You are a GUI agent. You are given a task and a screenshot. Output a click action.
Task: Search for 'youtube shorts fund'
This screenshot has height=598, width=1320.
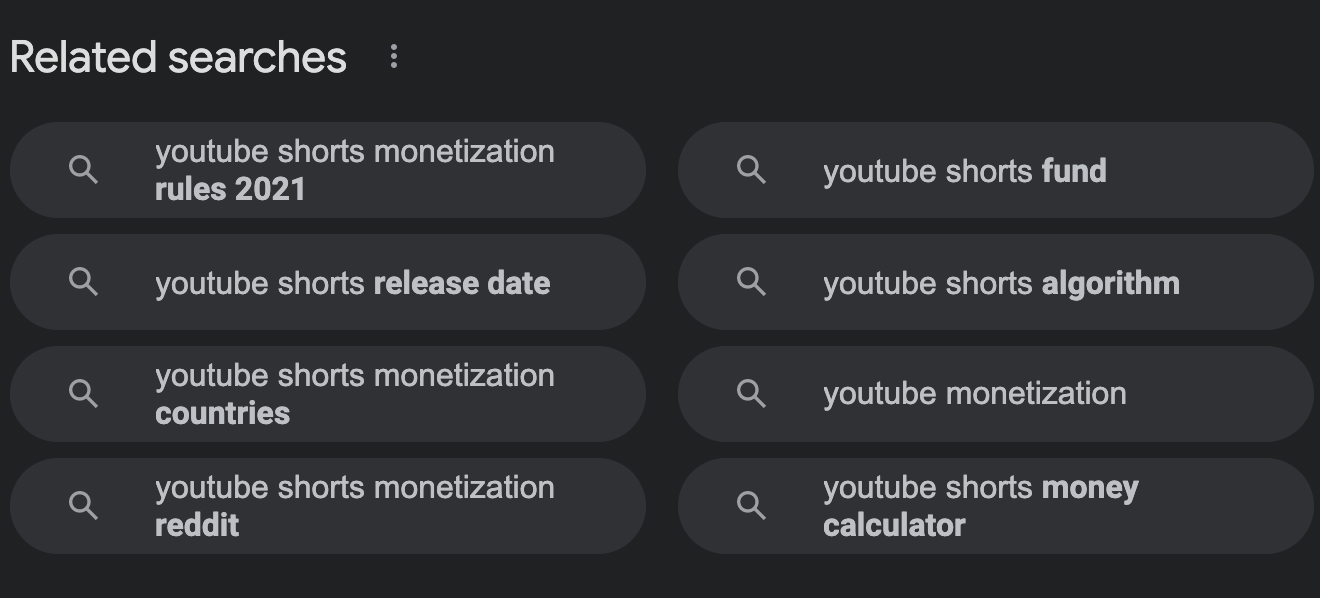click(996, 170)
